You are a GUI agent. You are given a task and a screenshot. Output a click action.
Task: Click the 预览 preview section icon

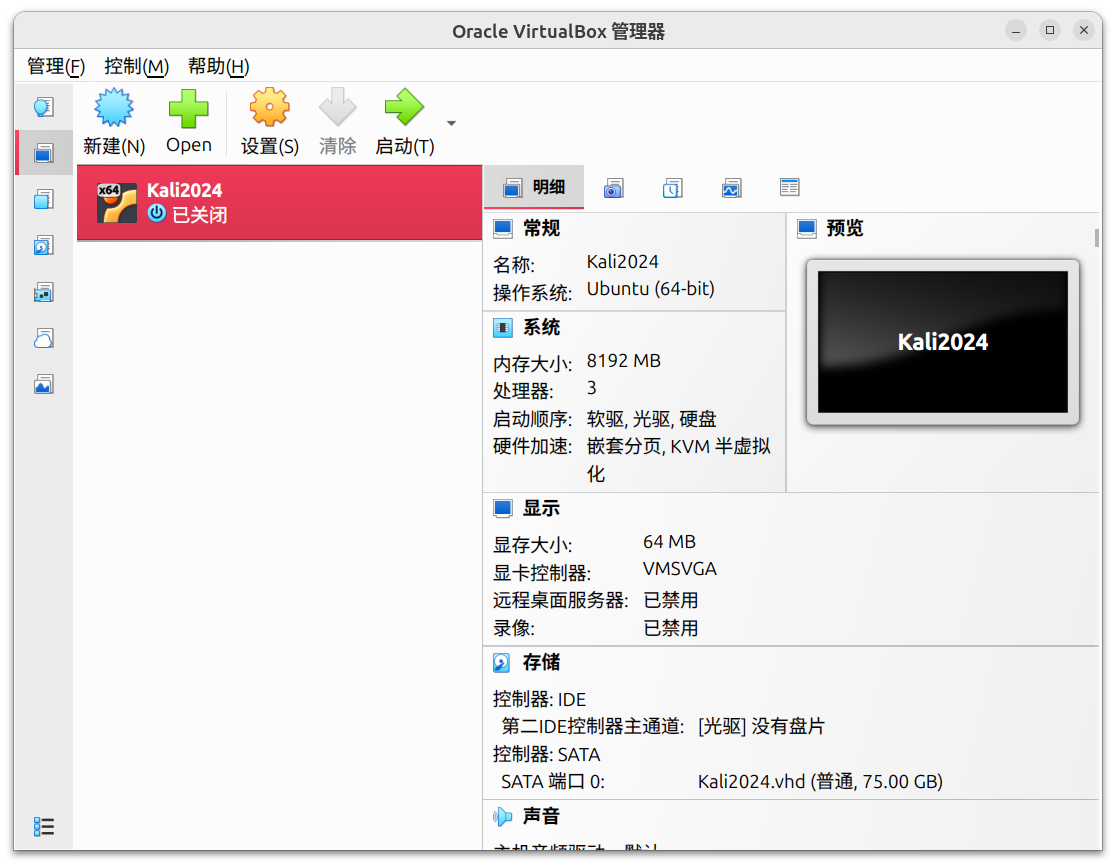tap(806, 228)
